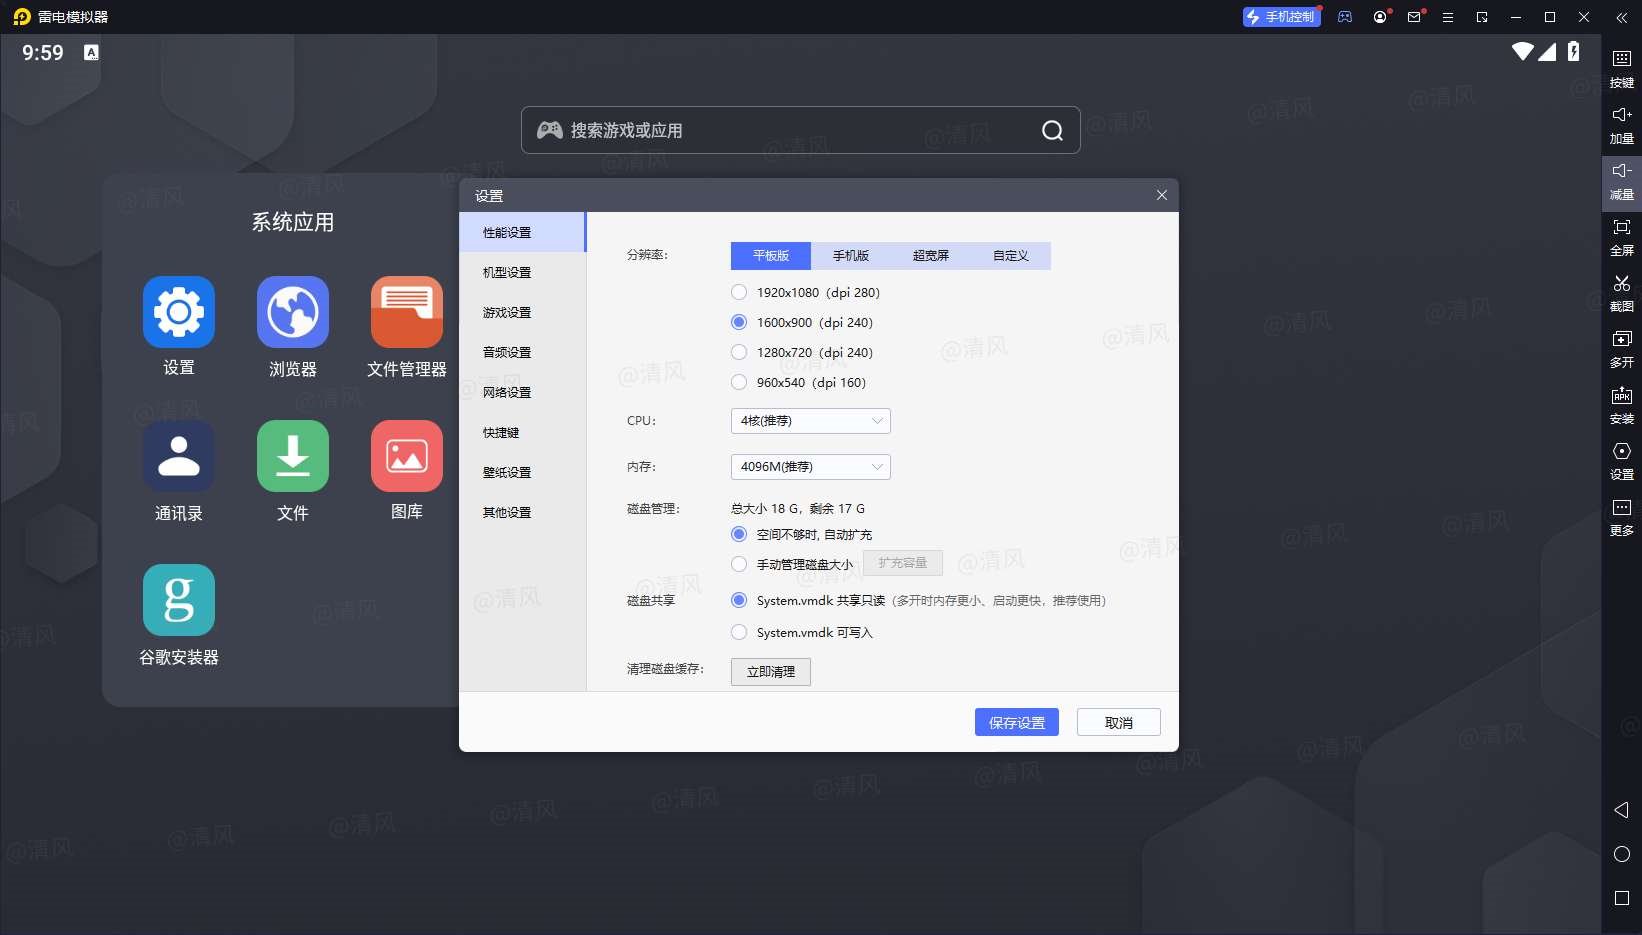Select the 1920x1080 resolution option
1642x935 pixels.
[739, 292]
